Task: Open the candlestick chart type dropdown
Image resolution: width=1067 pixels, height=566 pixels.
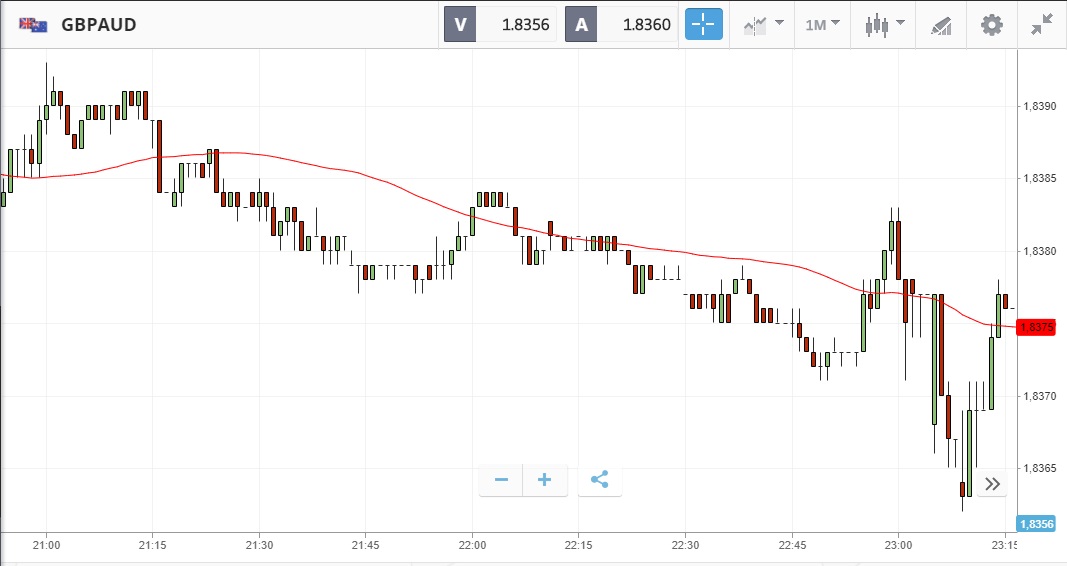Action: click(884, 24)
